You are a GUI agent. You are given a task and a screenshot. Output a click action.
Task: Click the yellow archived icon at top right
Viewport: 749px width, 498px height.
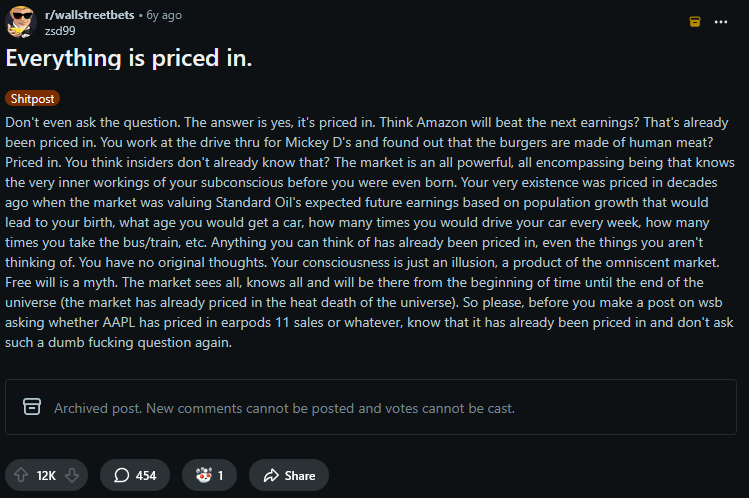(x=696, y=21)
